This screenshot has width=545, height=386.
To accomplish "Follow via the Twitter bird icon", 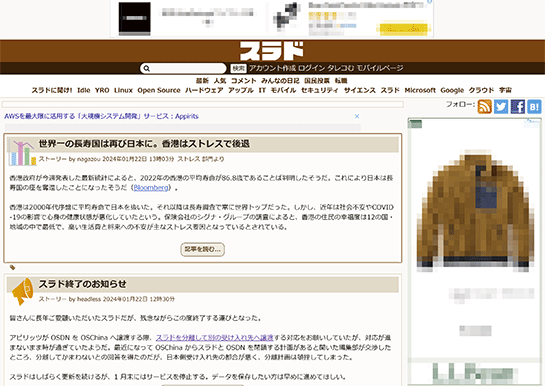I will coord(501,106).
